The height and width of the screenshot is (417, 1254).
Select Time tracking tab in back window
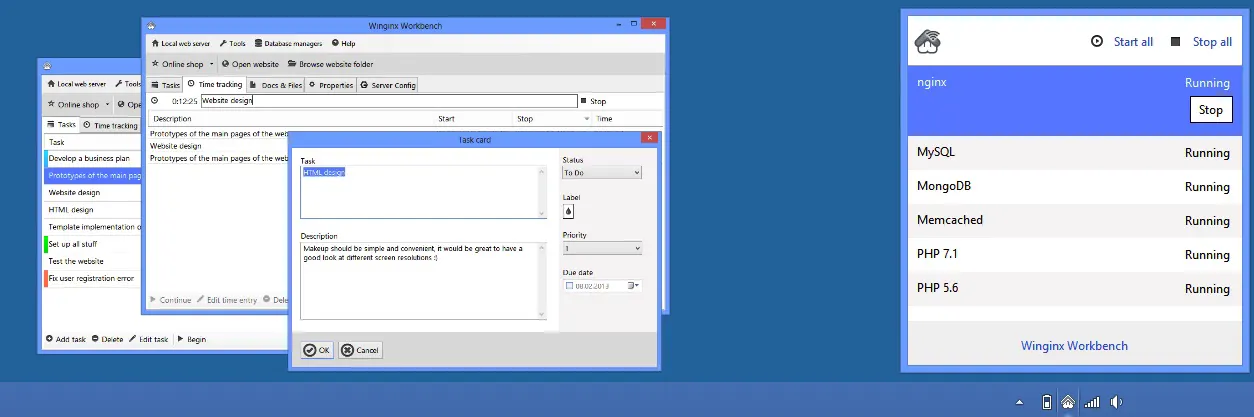click(x=111, y=125)
